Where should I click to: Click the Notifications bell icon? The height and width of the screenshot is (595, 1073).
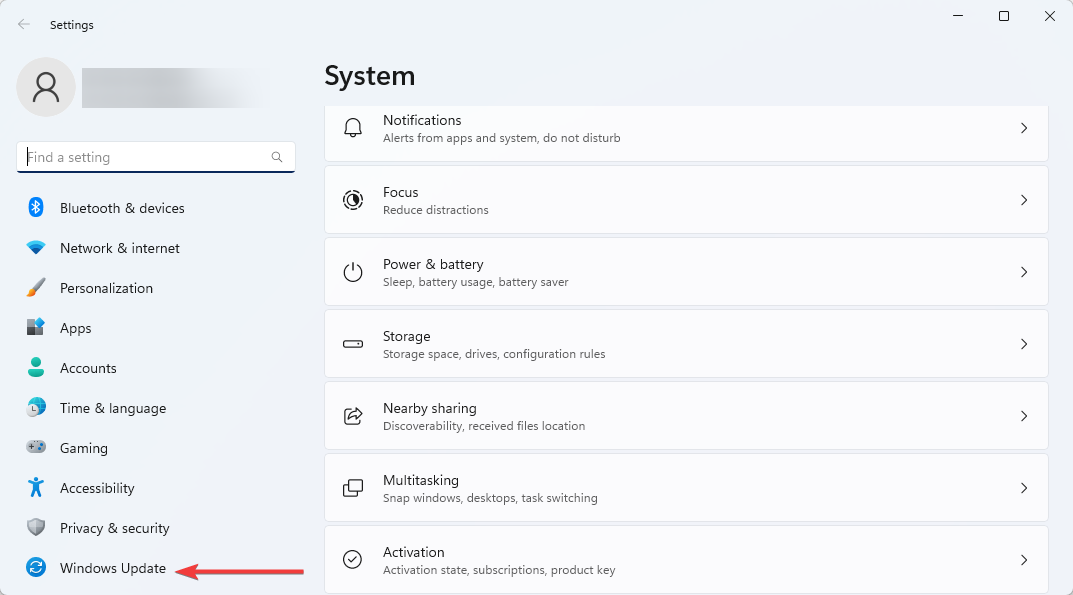click(x=353, y=128)
